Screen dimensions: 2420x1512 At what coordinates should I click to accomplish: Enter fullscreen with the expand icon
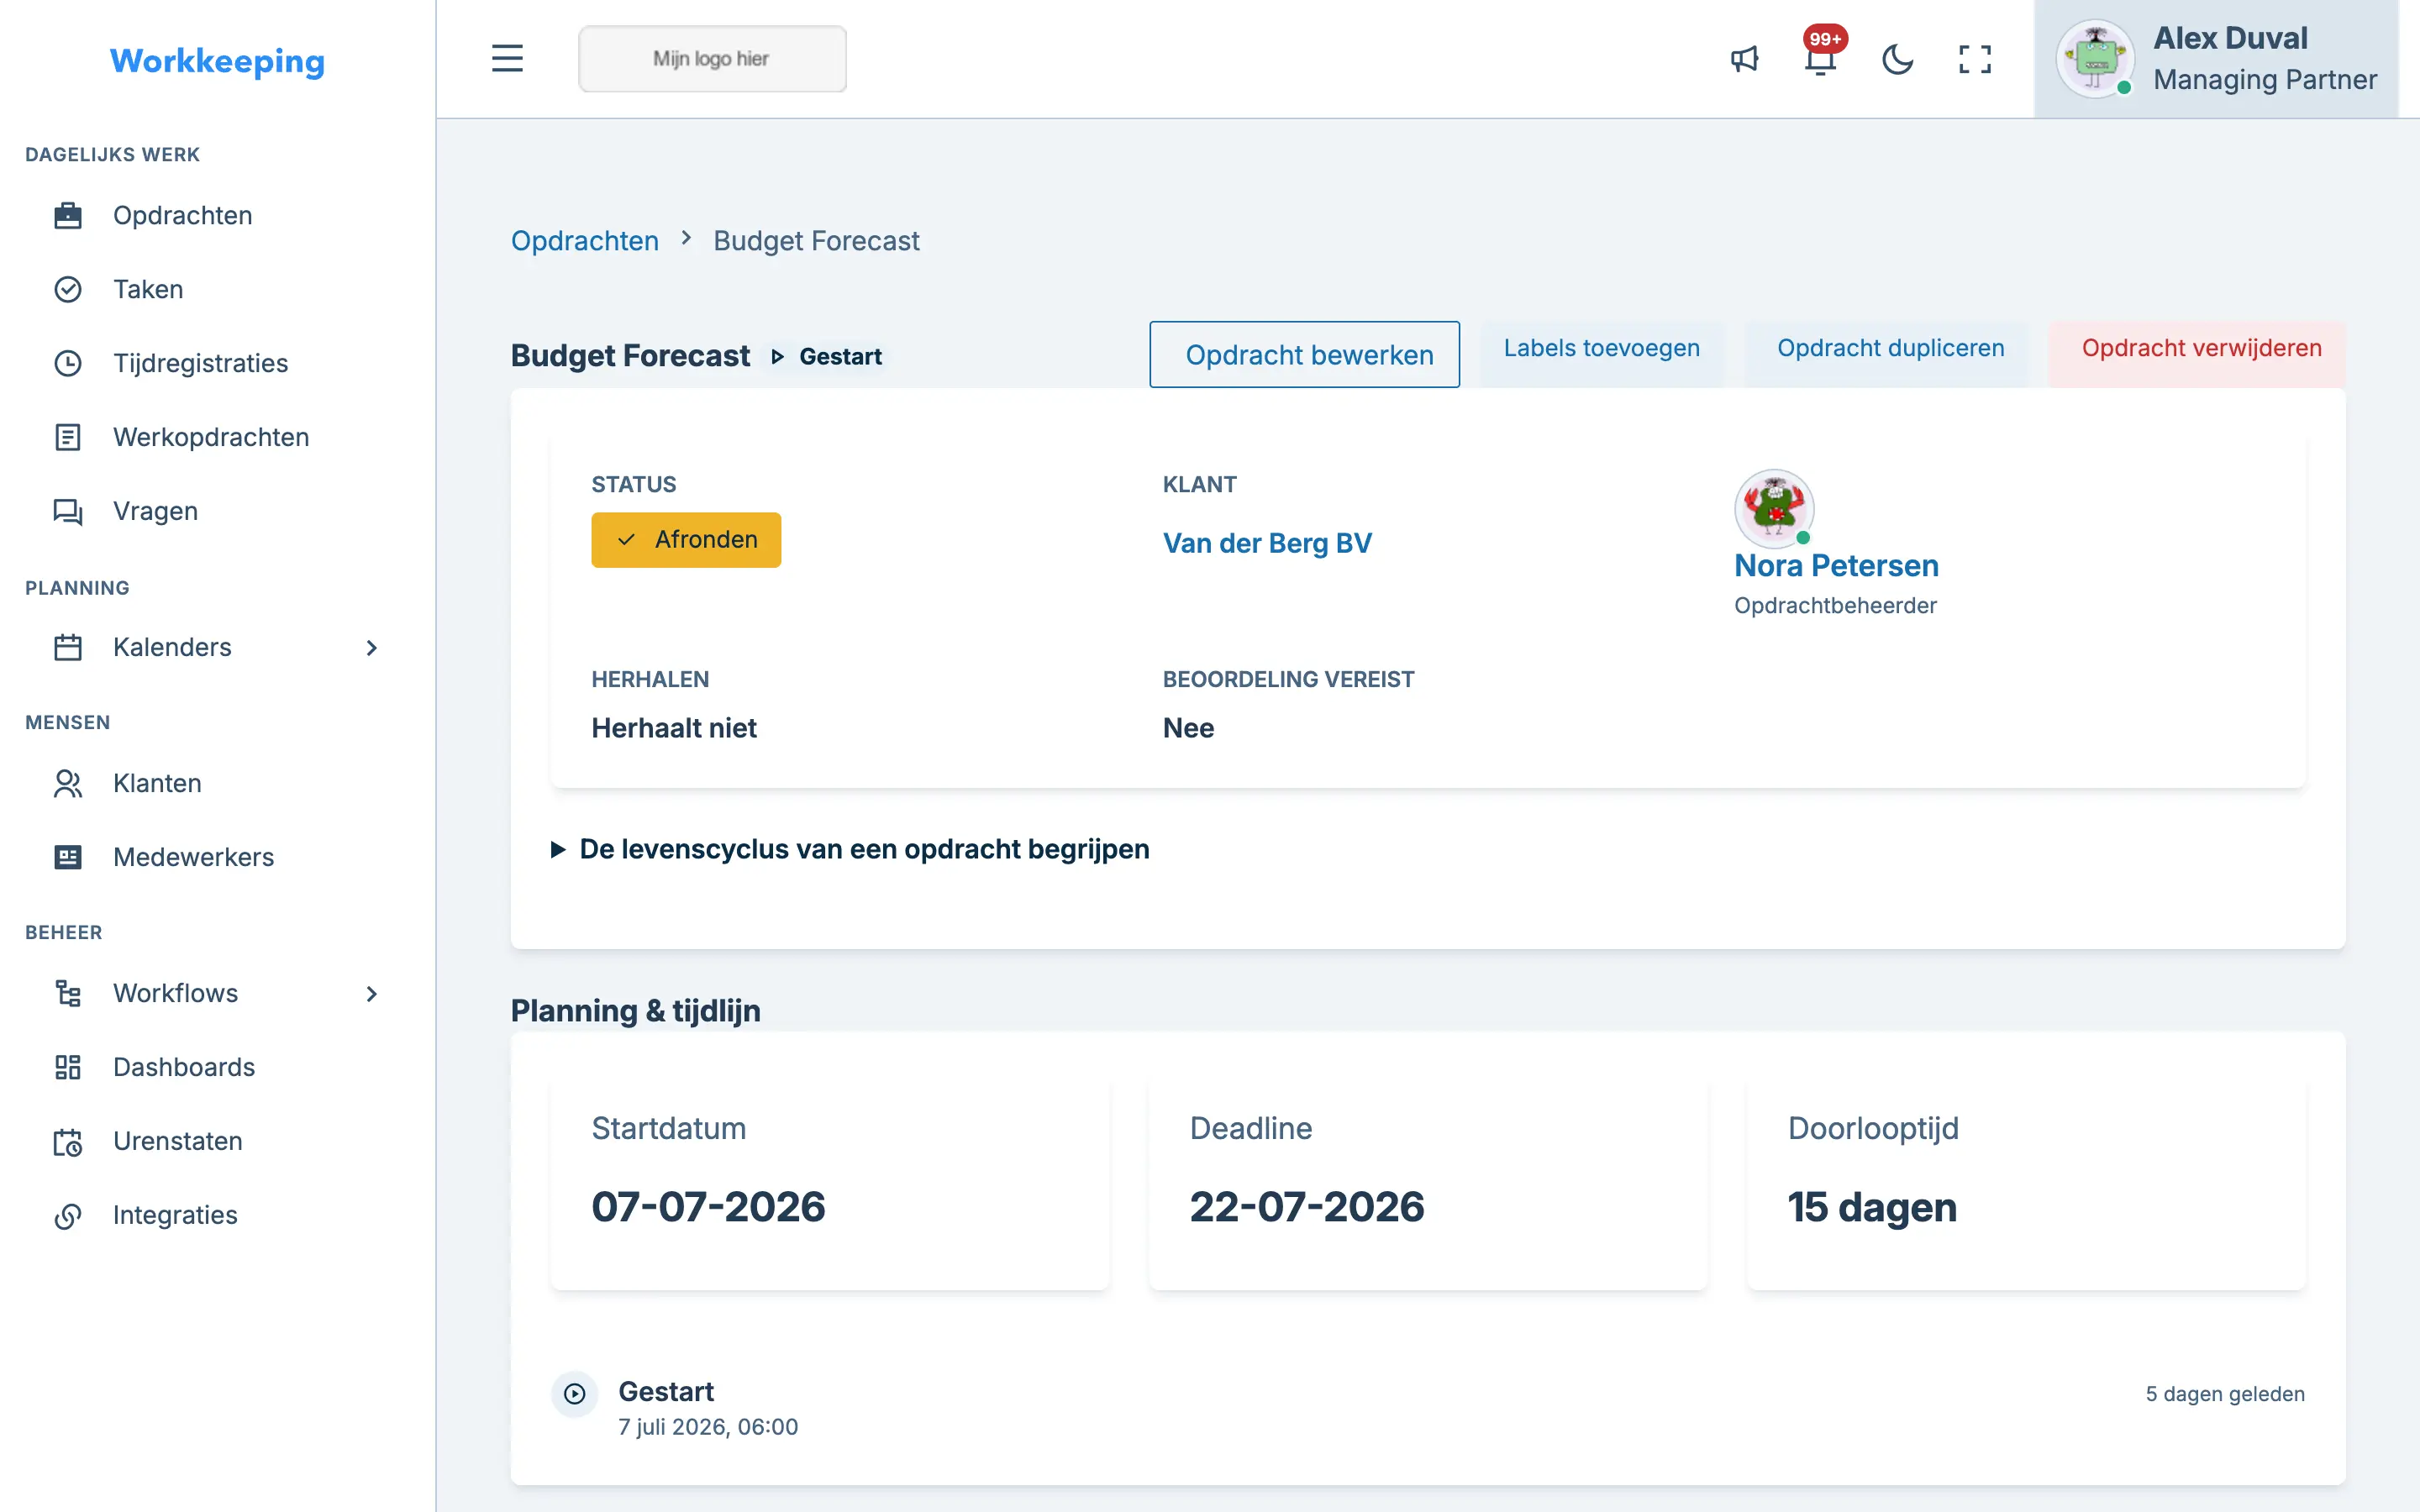(1974, 59)
